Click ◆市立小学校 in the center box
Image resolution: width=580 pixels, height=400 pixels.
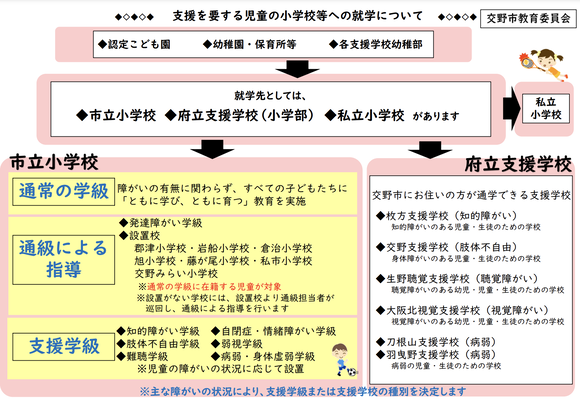point(116,115)
